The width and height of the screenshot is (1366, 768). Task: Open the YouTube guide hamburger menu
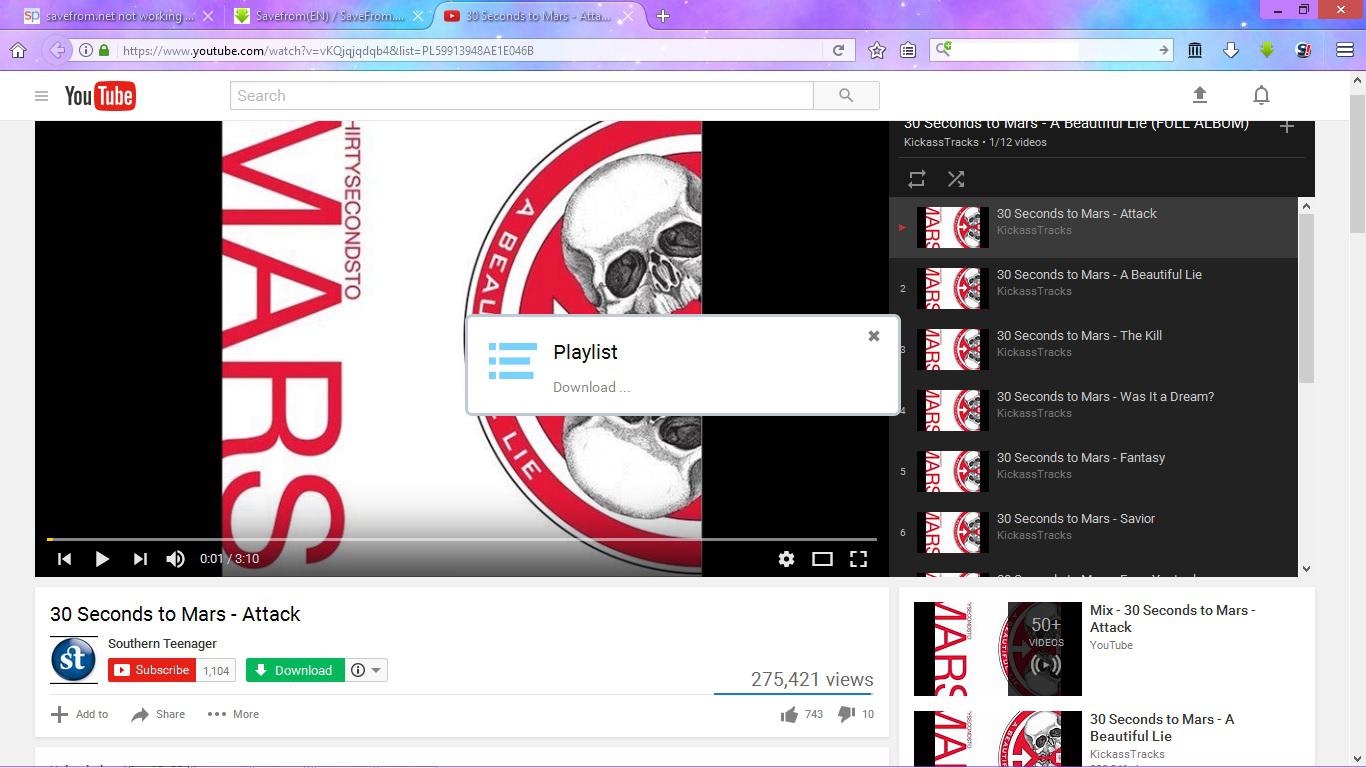click(41, 96)
